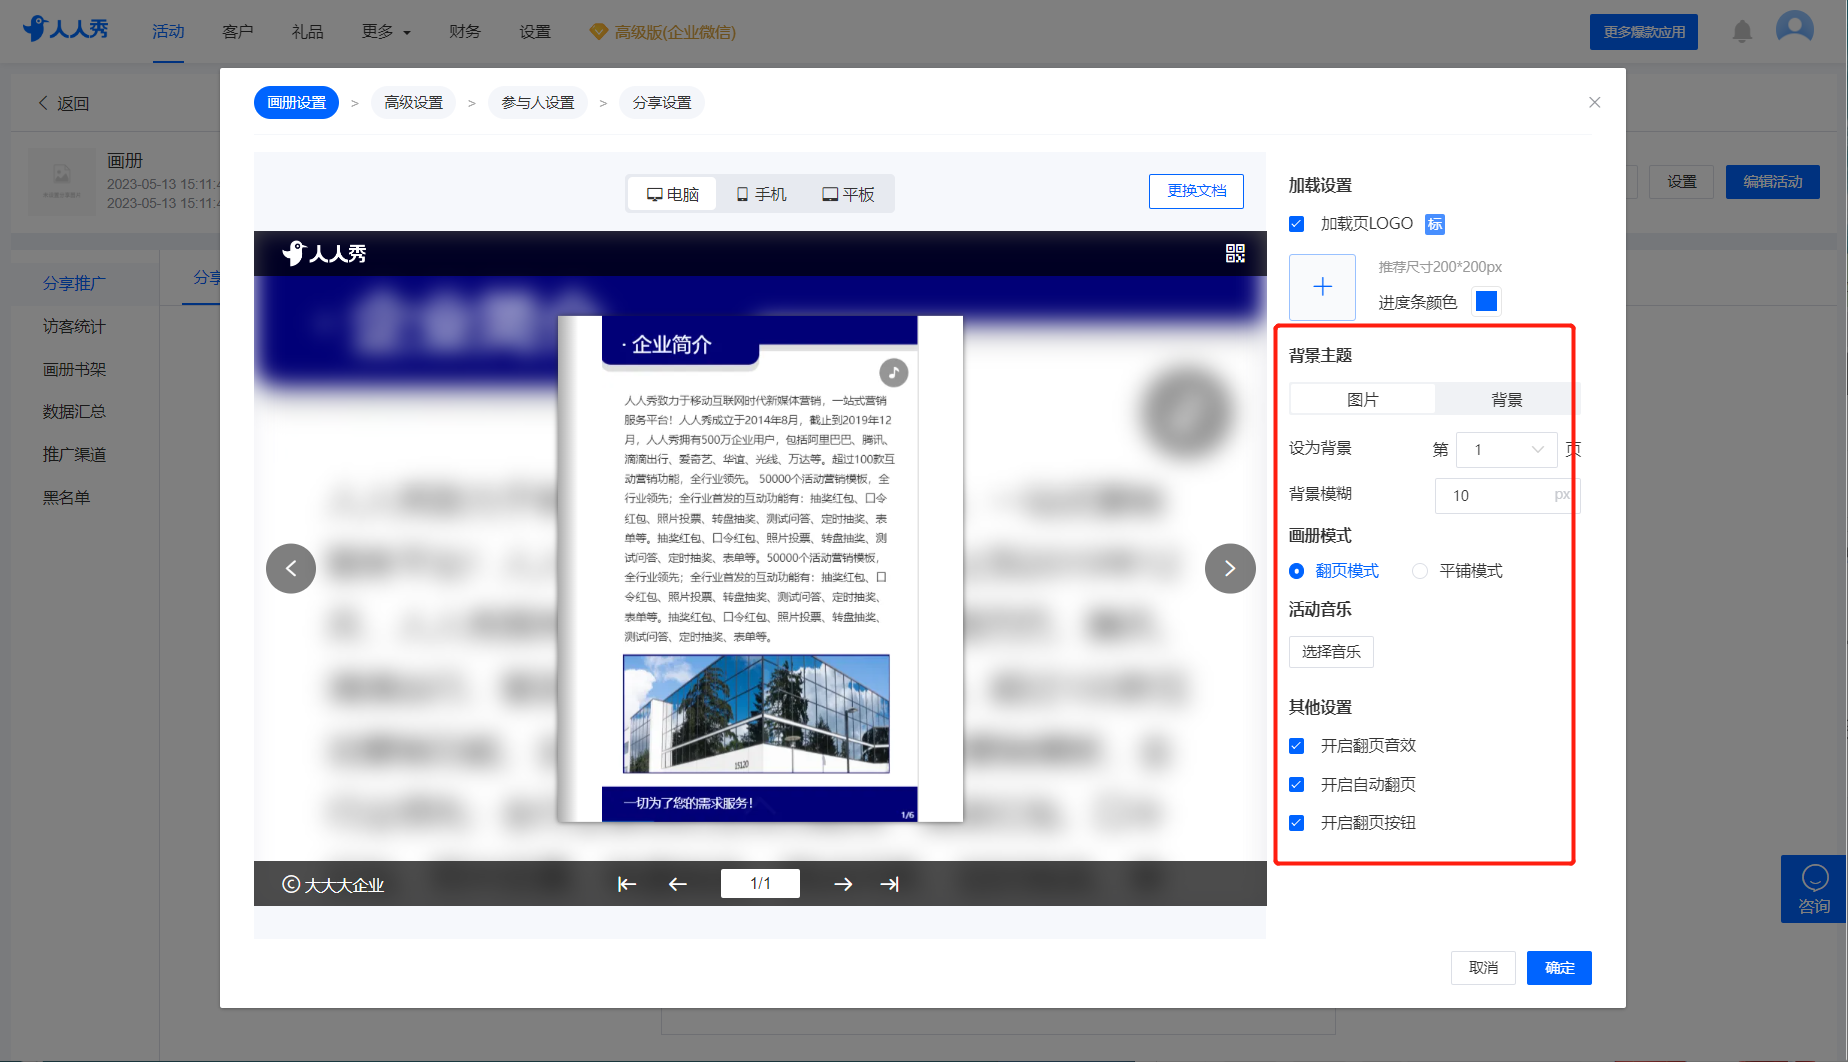Click 取消 to cancel settings
Image resolution: width=1848 pixels, height=1062 pixels.
[1483, 968]
